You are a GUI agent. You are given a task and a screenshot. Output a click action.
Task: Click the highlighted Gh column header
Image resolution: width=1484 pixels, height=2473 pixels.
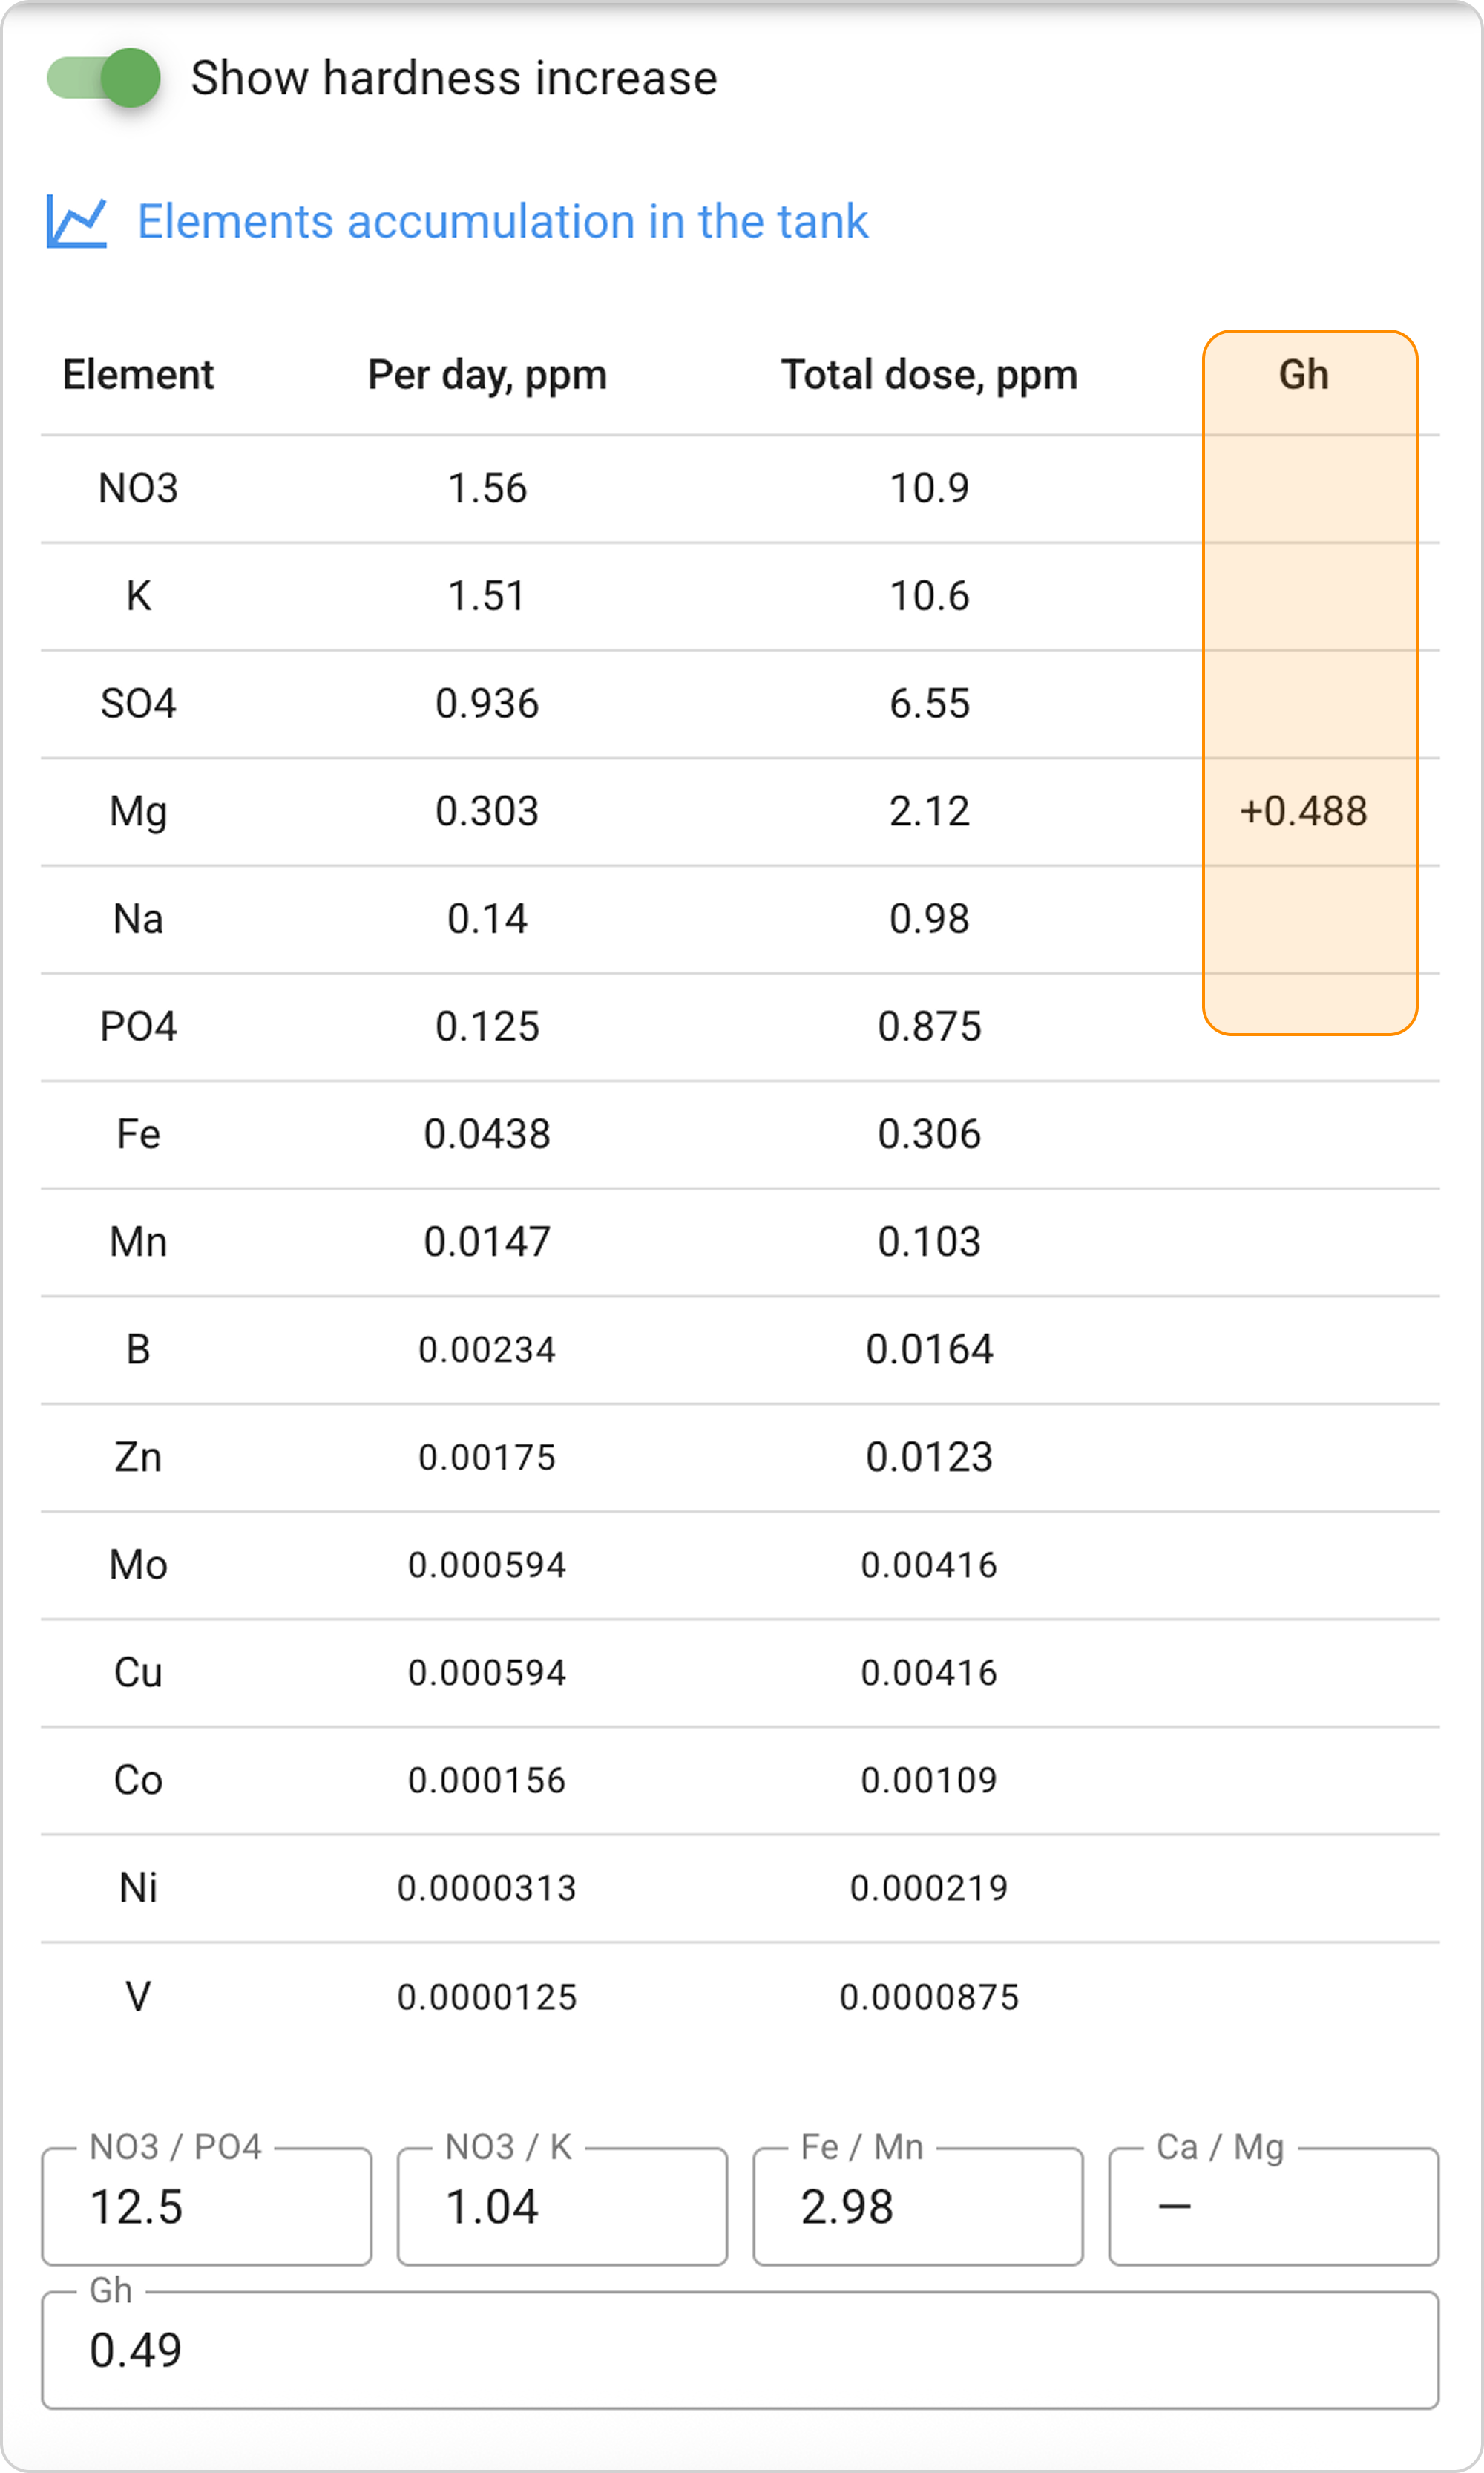(x=1303, y=375)
